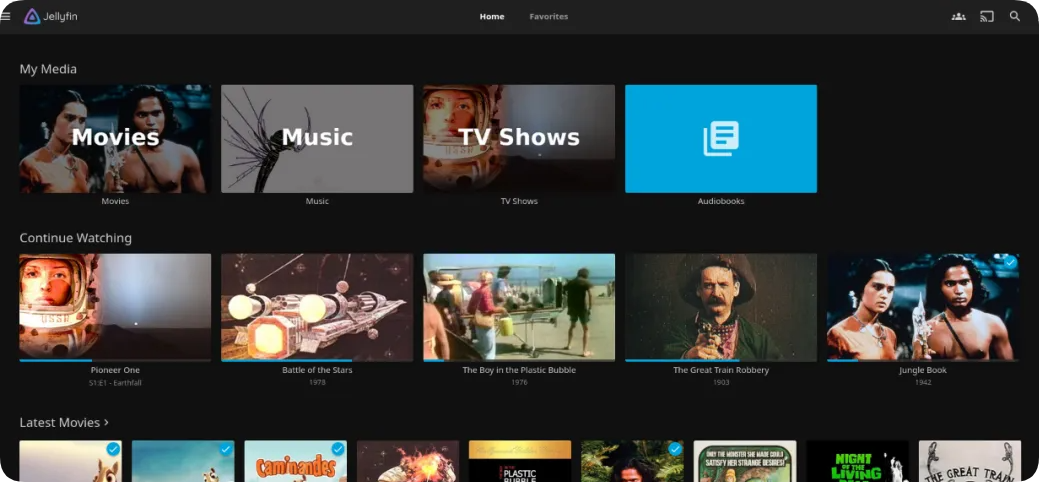The width and height of the screenshot is (1039, 482).
Task: Click the Pioneer One title link
Action: (115, 370)
